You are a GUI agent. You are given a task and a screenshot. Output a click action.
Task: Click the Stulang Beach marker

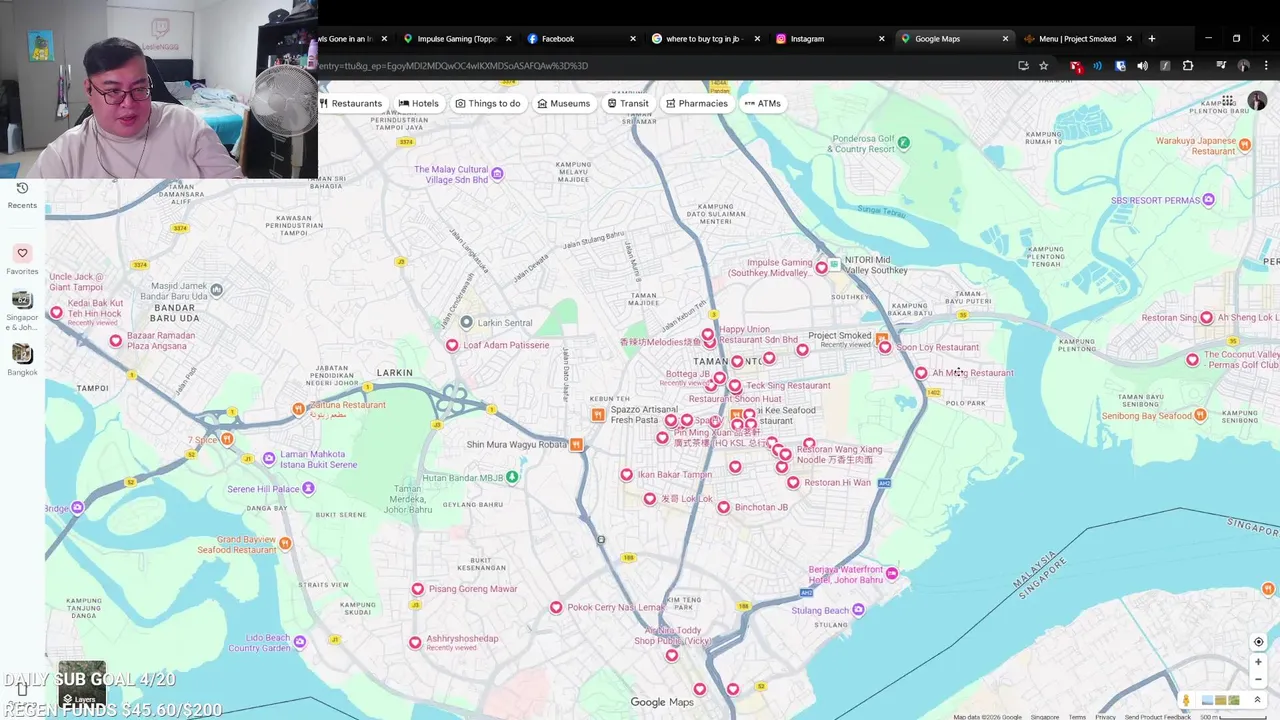click(x=858, y=610)
